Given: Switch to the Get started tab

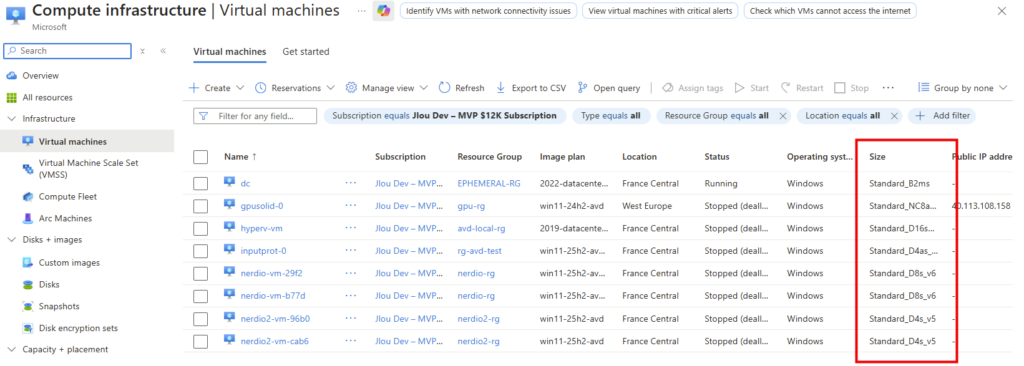Looking at the screenshot, I should coord(306,52).
